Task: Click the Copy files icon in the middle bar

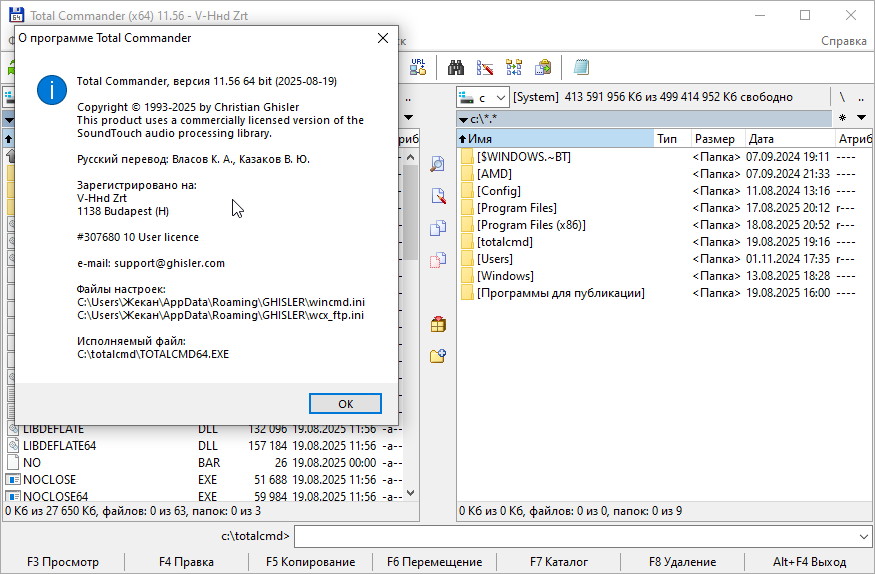Action: (x=438, y=228)
